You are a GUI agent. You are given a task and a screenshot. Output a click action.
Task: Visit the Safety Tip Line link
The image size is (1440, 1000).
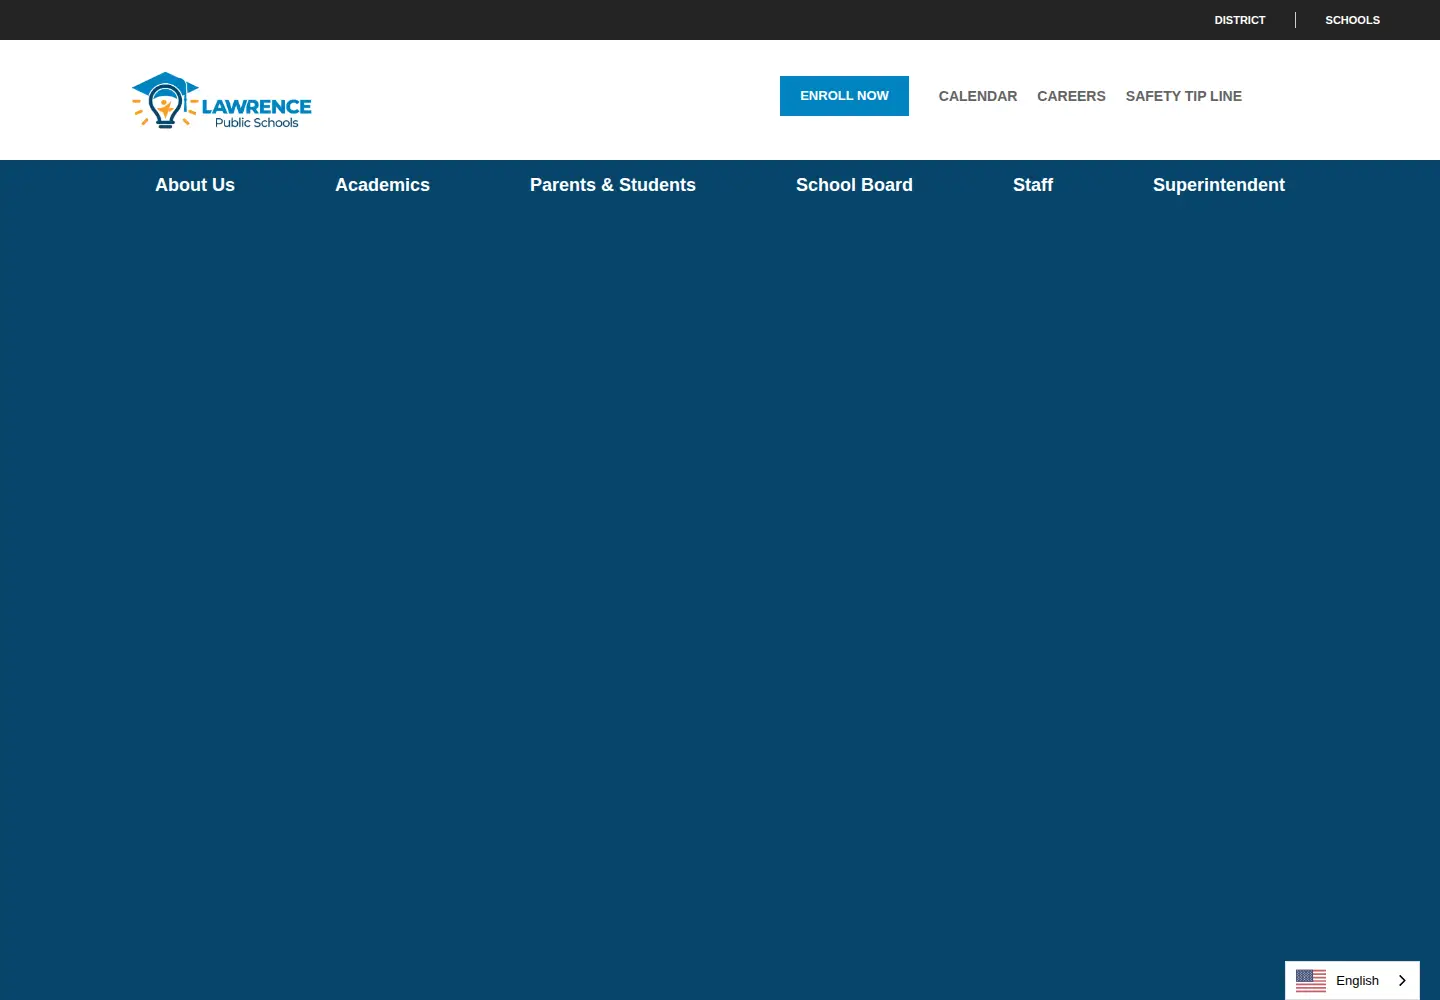pos(1184,96)
